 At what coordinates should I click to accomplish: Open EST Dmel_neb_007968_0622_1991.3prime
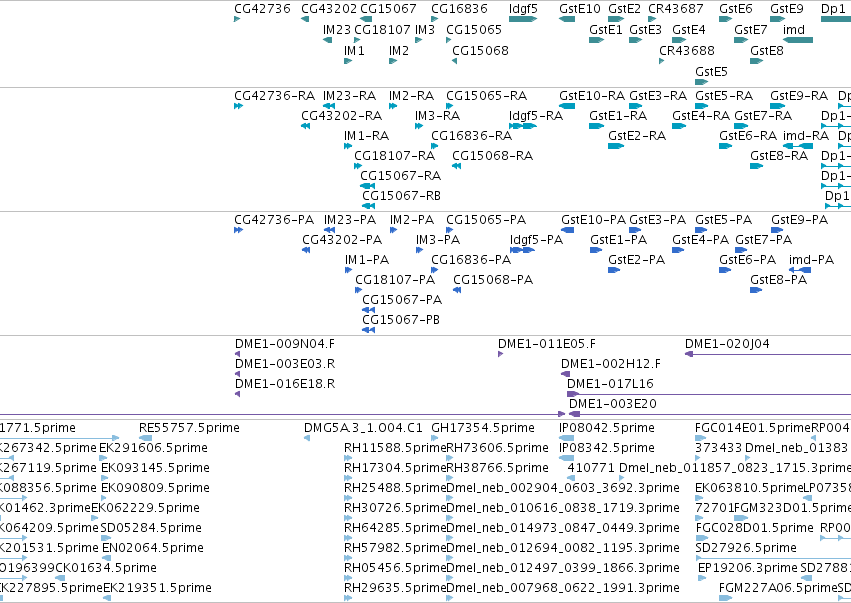563,588
